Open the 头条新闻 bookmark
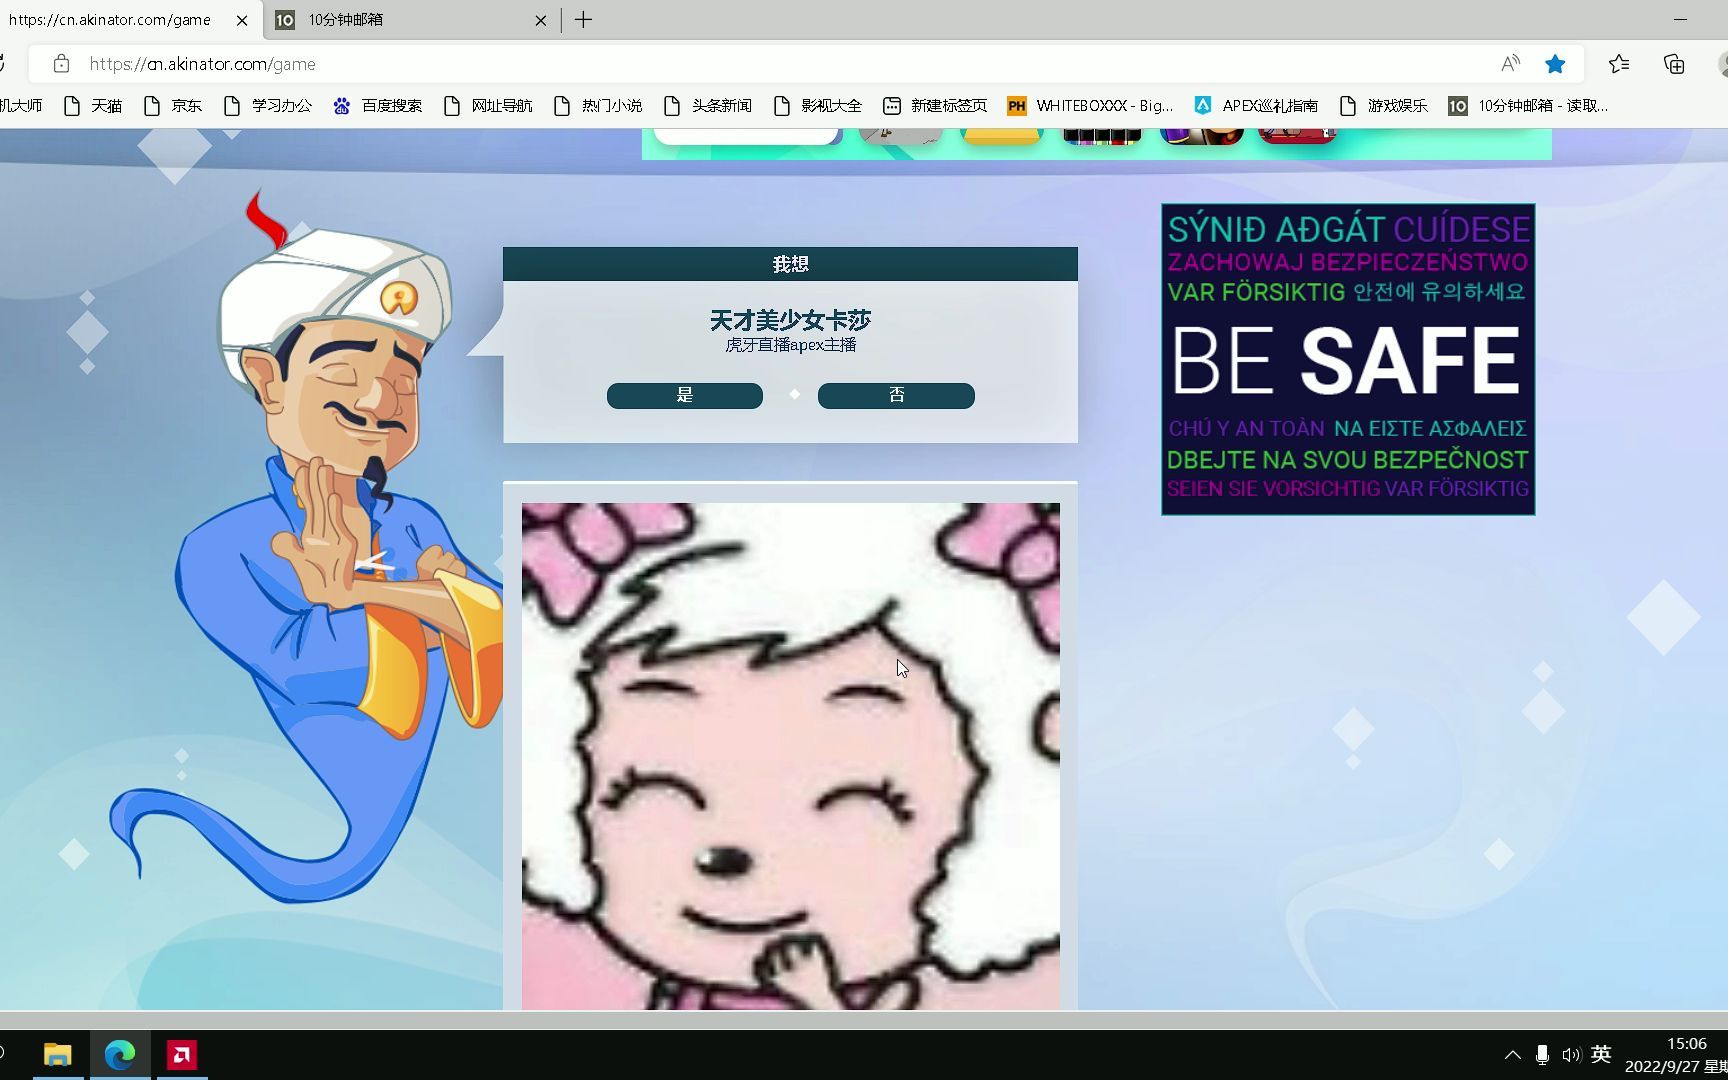The width and height of the screenshot is (1728, 1080). (708, 105)
